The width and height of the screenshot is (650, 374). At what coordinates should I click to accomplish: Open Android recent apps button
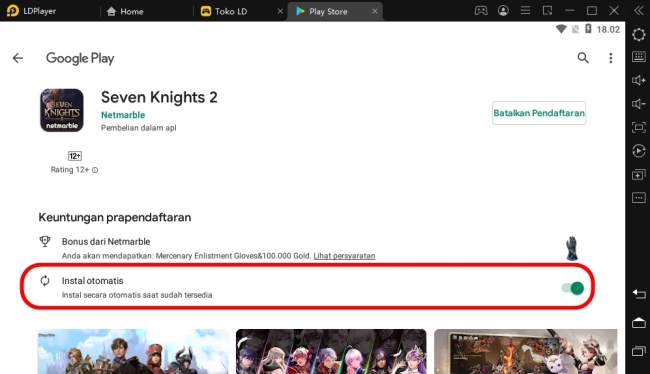(638, 351)
